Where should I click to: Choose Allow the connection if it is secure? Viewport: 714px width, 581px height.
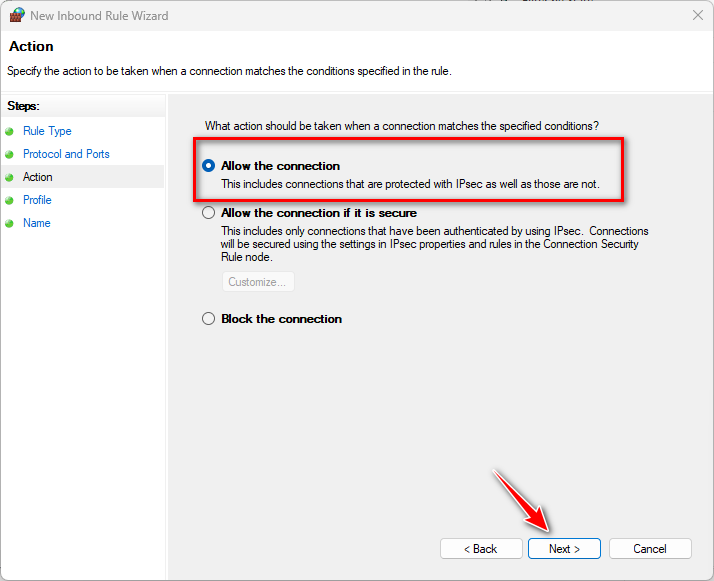208,213
